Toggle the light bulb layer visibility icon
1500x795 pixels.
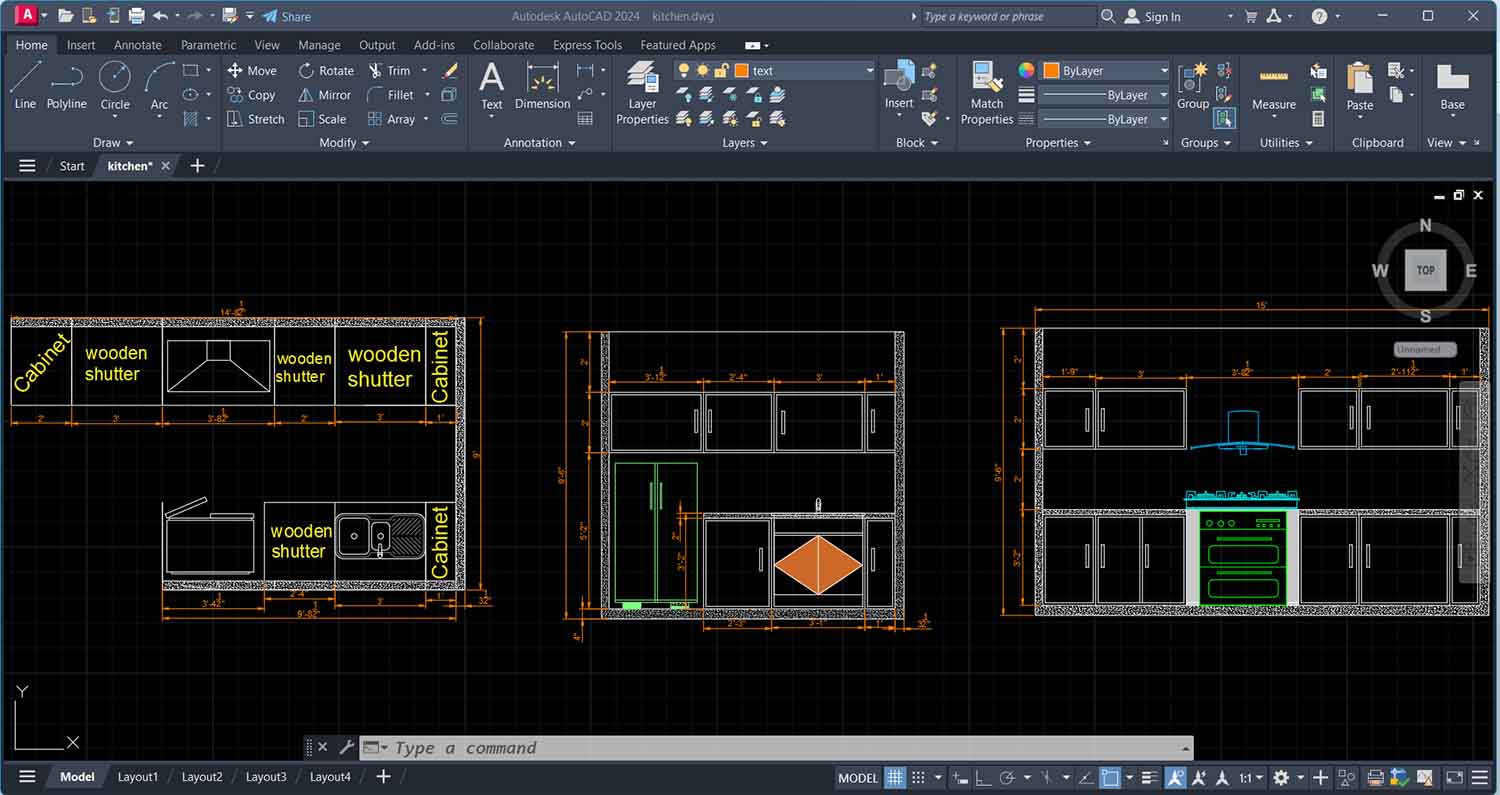[684, 71]
